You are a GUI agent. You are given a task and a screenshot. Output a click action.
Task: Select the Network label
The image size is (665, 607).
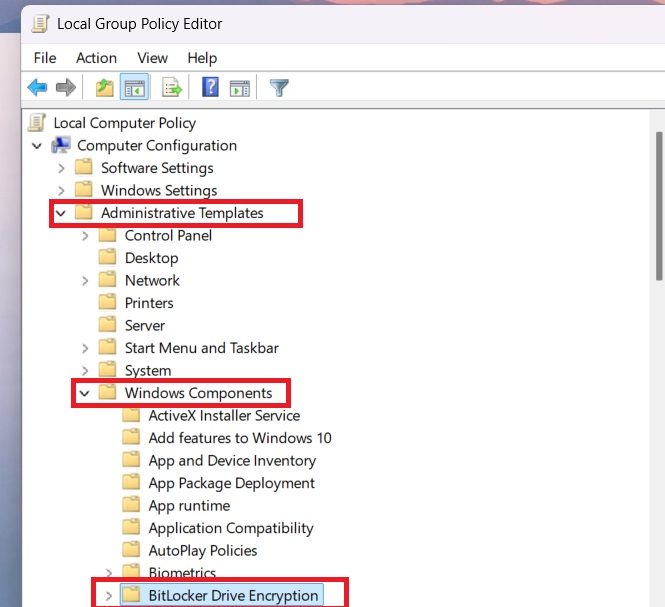pyautogui.click(x=152, y=280)
